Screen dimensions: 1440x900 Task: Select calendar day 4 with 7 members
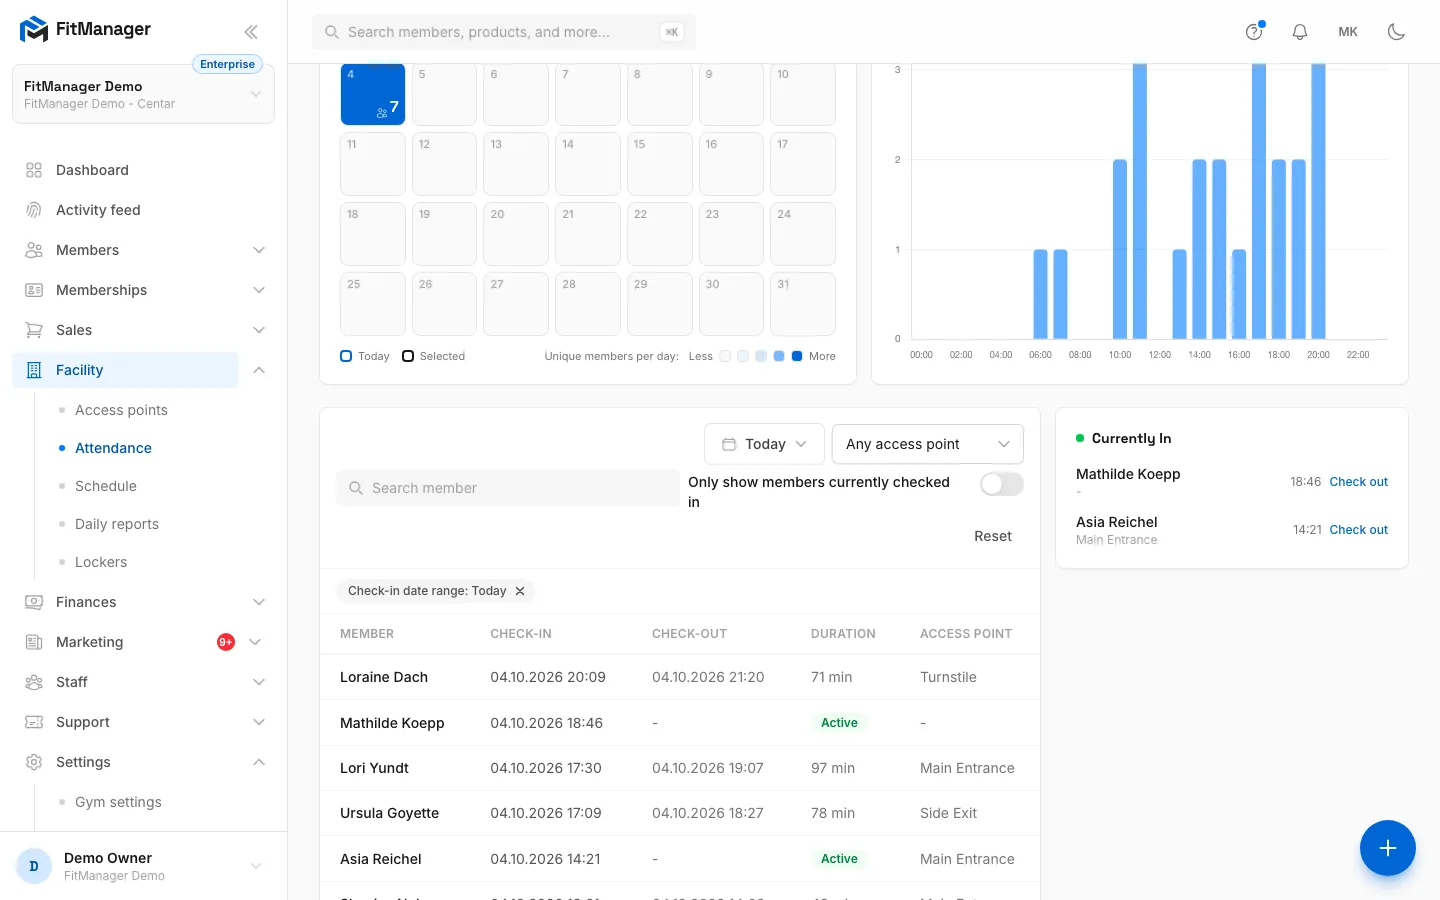pos(373,94)
